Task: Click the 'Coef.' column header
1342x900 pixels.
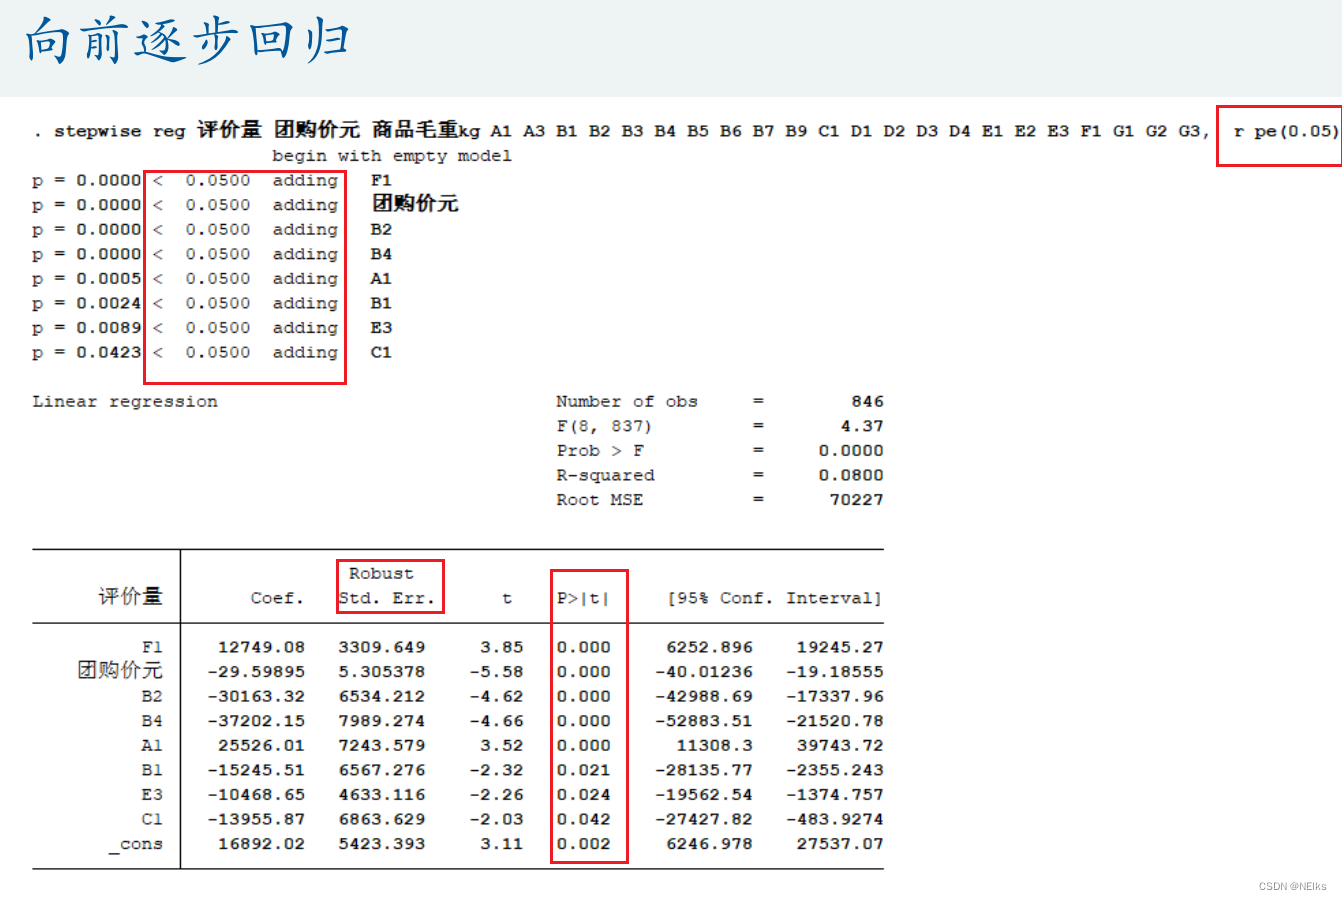Action: 277,599
